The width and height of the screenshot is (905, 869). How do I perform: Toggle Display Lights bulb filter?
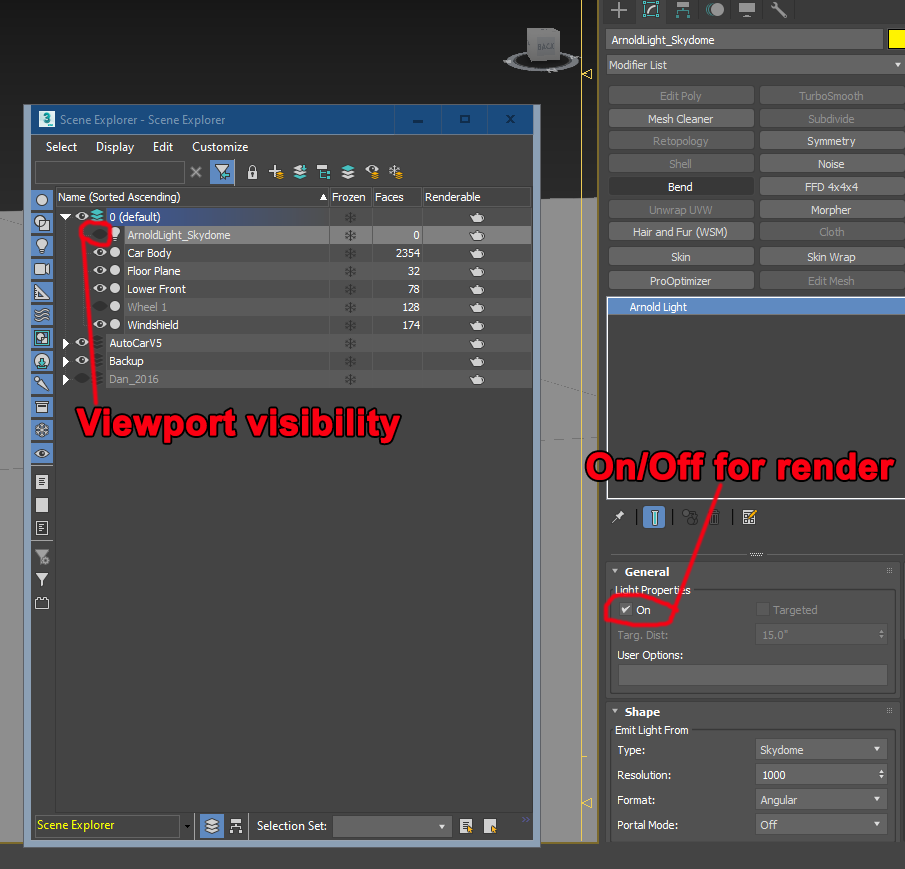pos(42,246)
